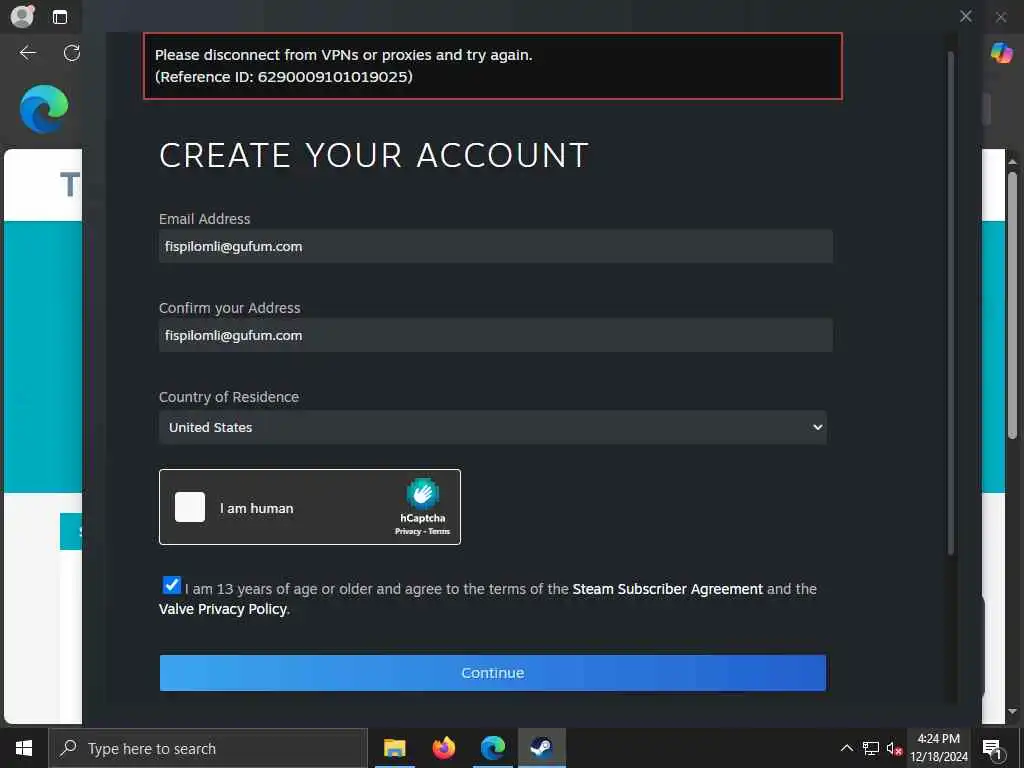Click the network icon in system tray
Image resolution: width=1024 pixels, height=768 pixels.
(x=871, y=748)
